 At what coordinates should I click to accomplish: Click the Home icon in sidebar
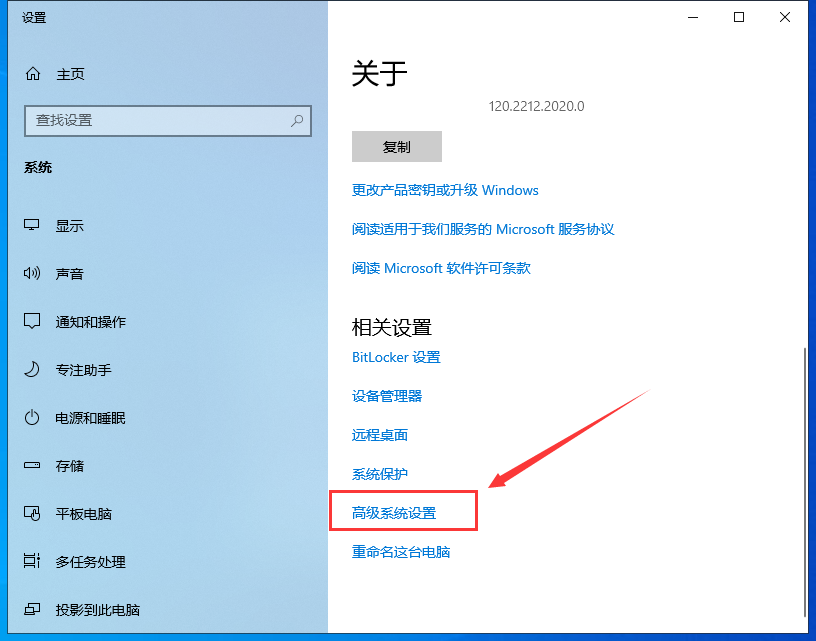click(x=33, y=74)
